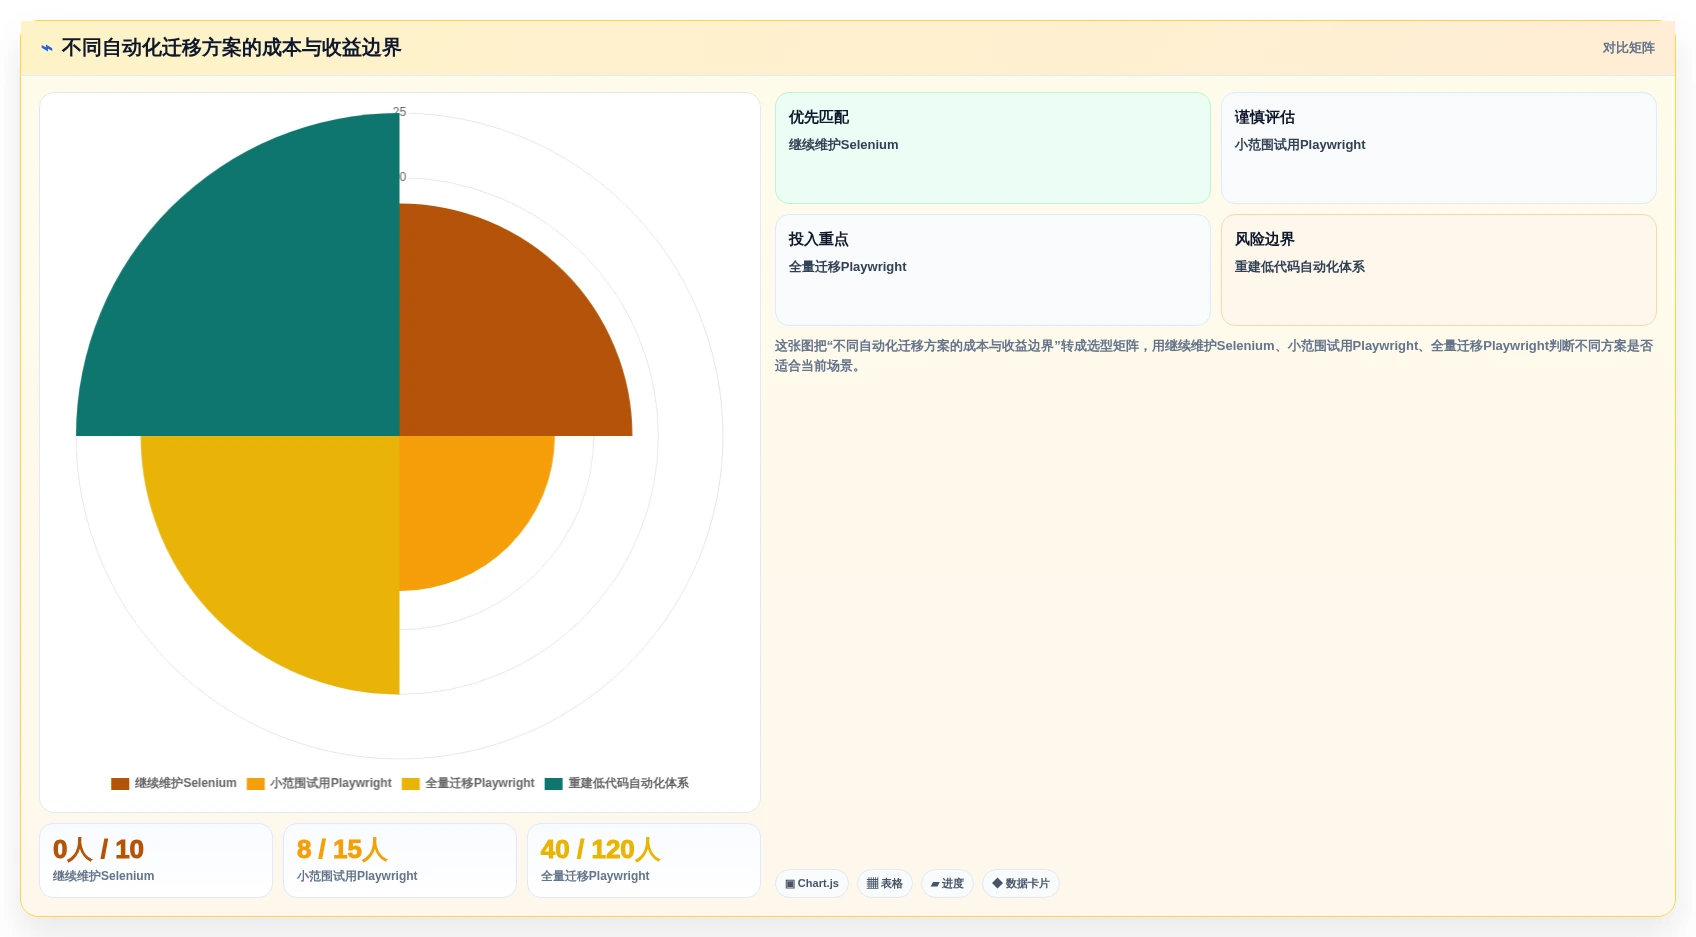Click the 数据卡片 tag
Viewport: 1696px width, 937px height.
point(1021,884)
